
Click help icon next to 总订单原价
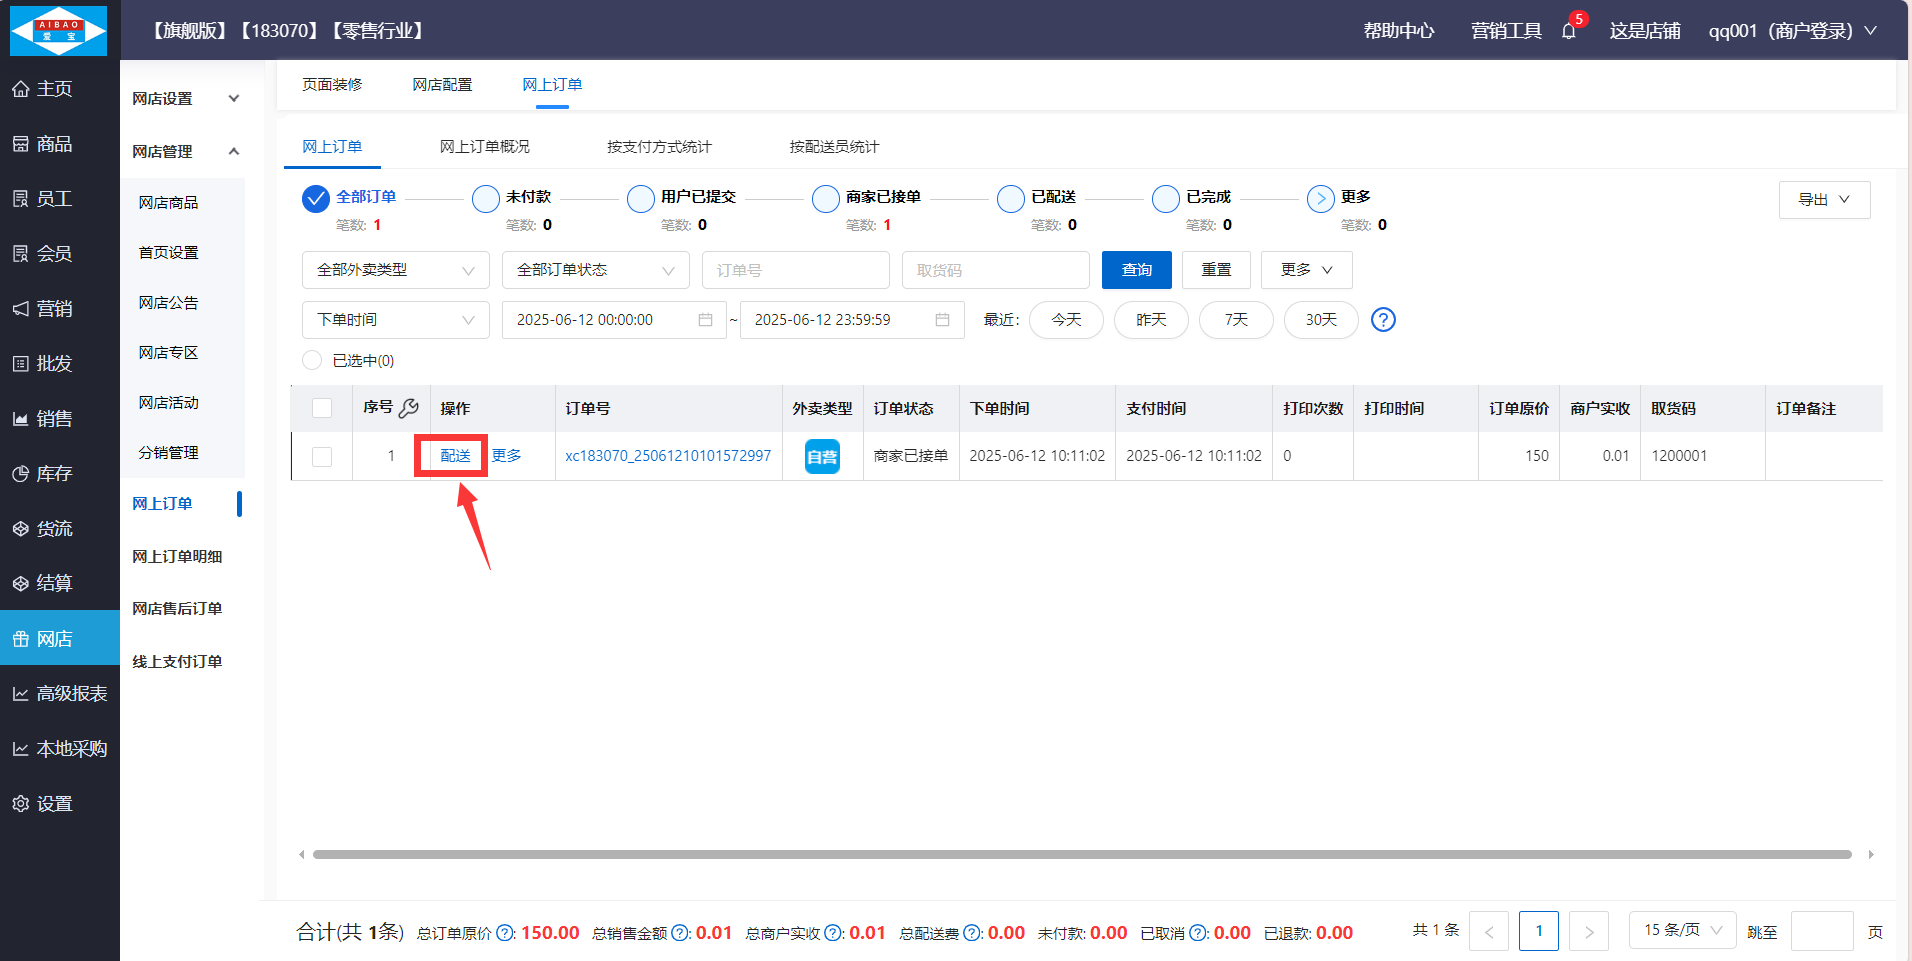click(x=506, y=933)
